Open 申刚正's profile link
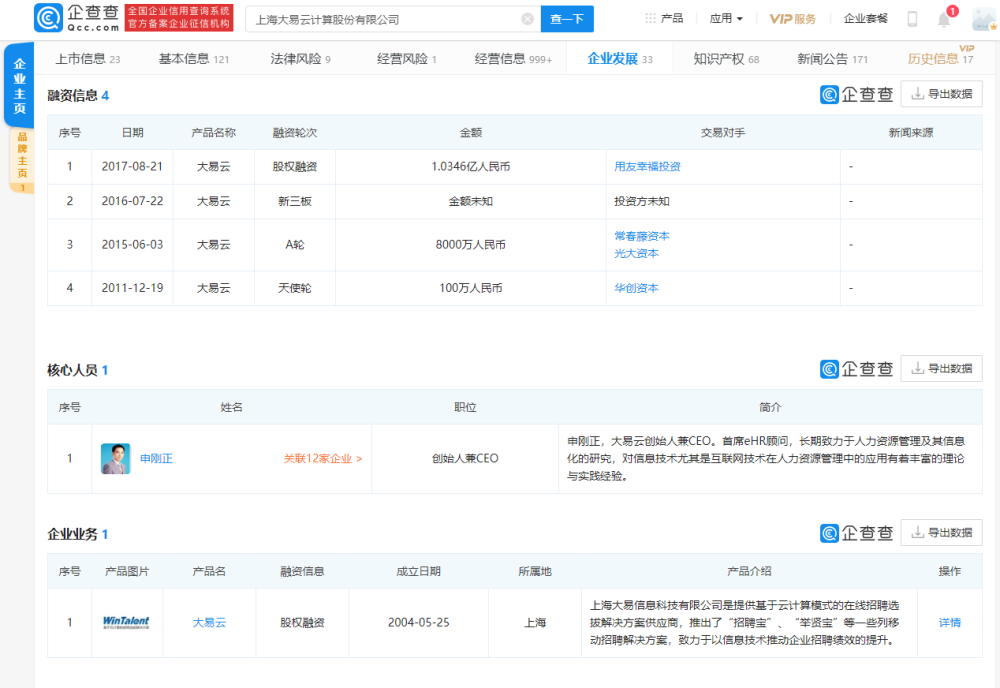 click(x=156, y=458)
